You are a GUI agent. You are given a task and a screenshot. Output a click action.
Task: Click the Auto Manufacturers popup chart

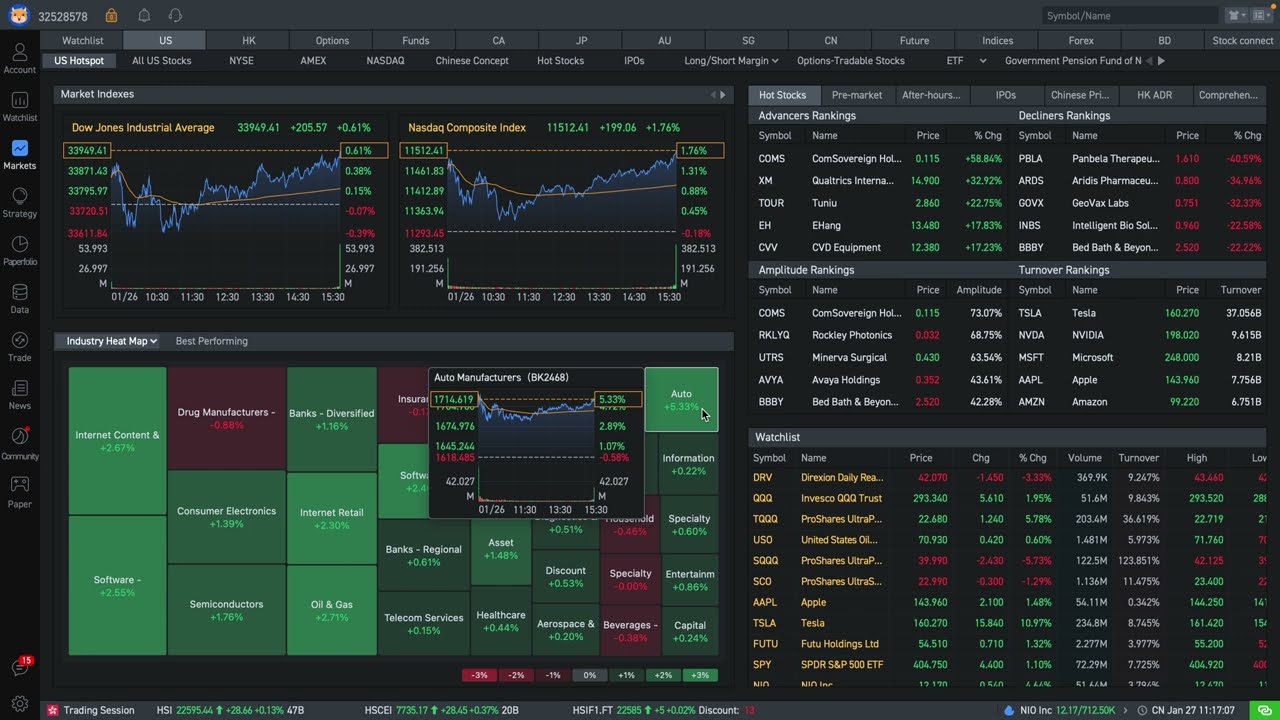click(536, 444)
